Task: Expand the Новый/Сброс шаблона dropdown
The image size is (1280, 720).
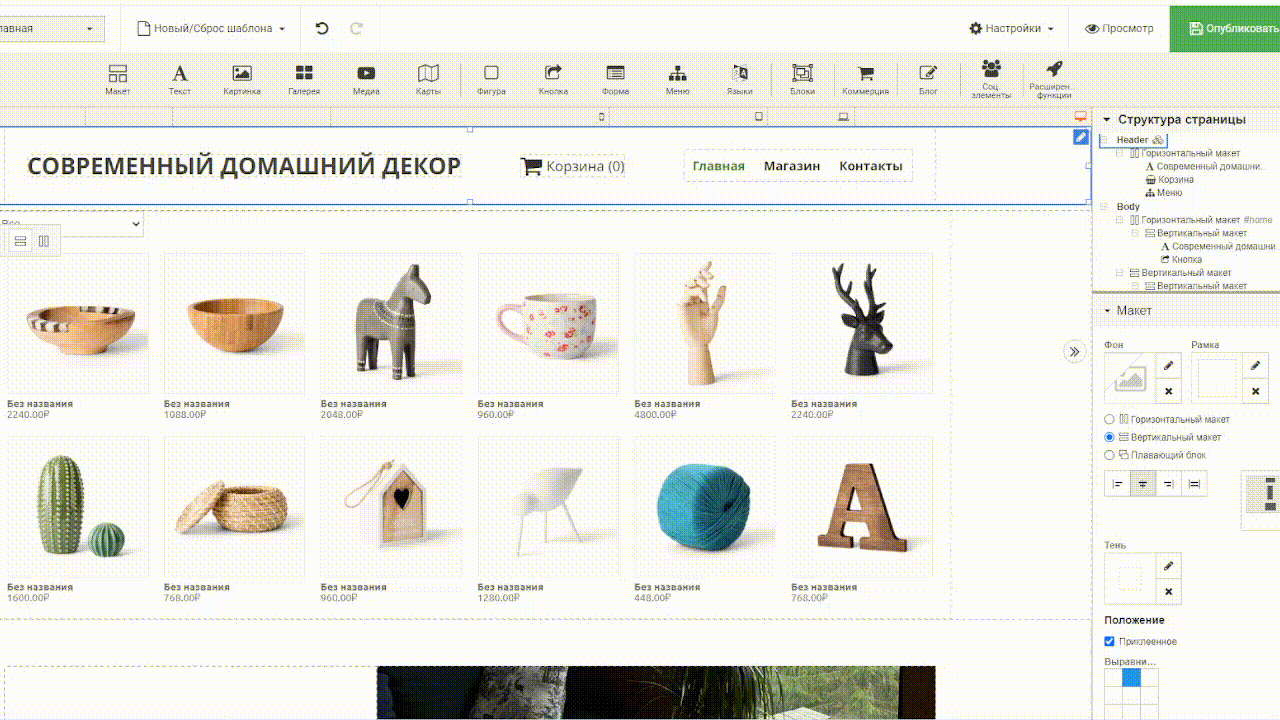Action: click(211, 28)
